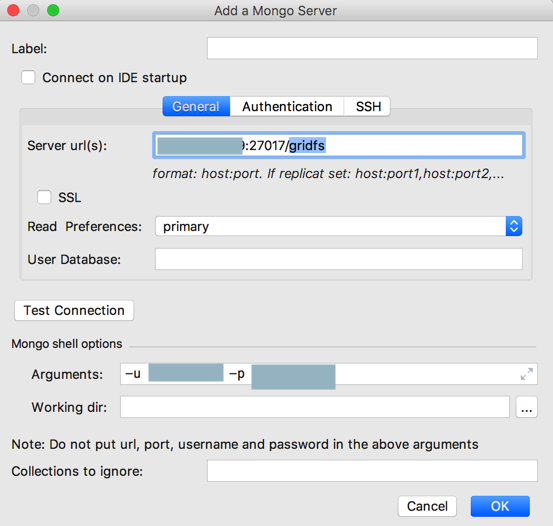
Task: Close the Add a Mongo Server window
Action: pyautogui.click(x=13, y=10)
